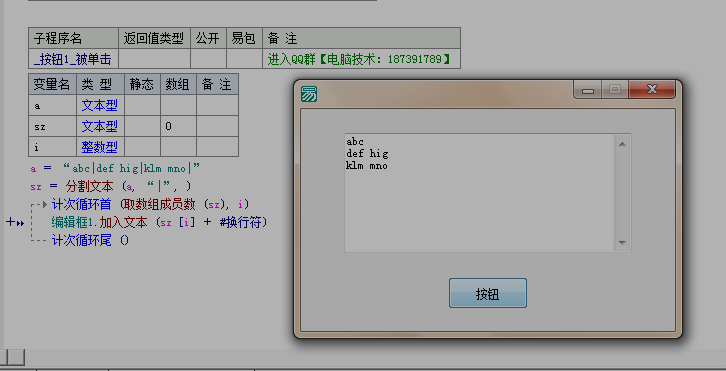The image size is (726, 371).
Task: Click the remark cell 进入QQ群【电脑技术
Action: 361,59
